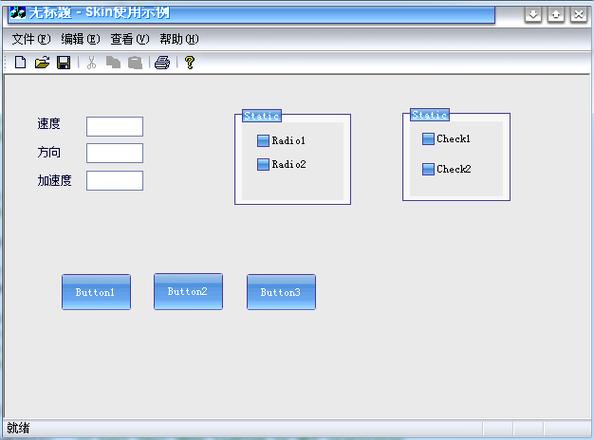Click the 速度 input field
Screen dimensions: 594x440
click(x=114, y=127)
